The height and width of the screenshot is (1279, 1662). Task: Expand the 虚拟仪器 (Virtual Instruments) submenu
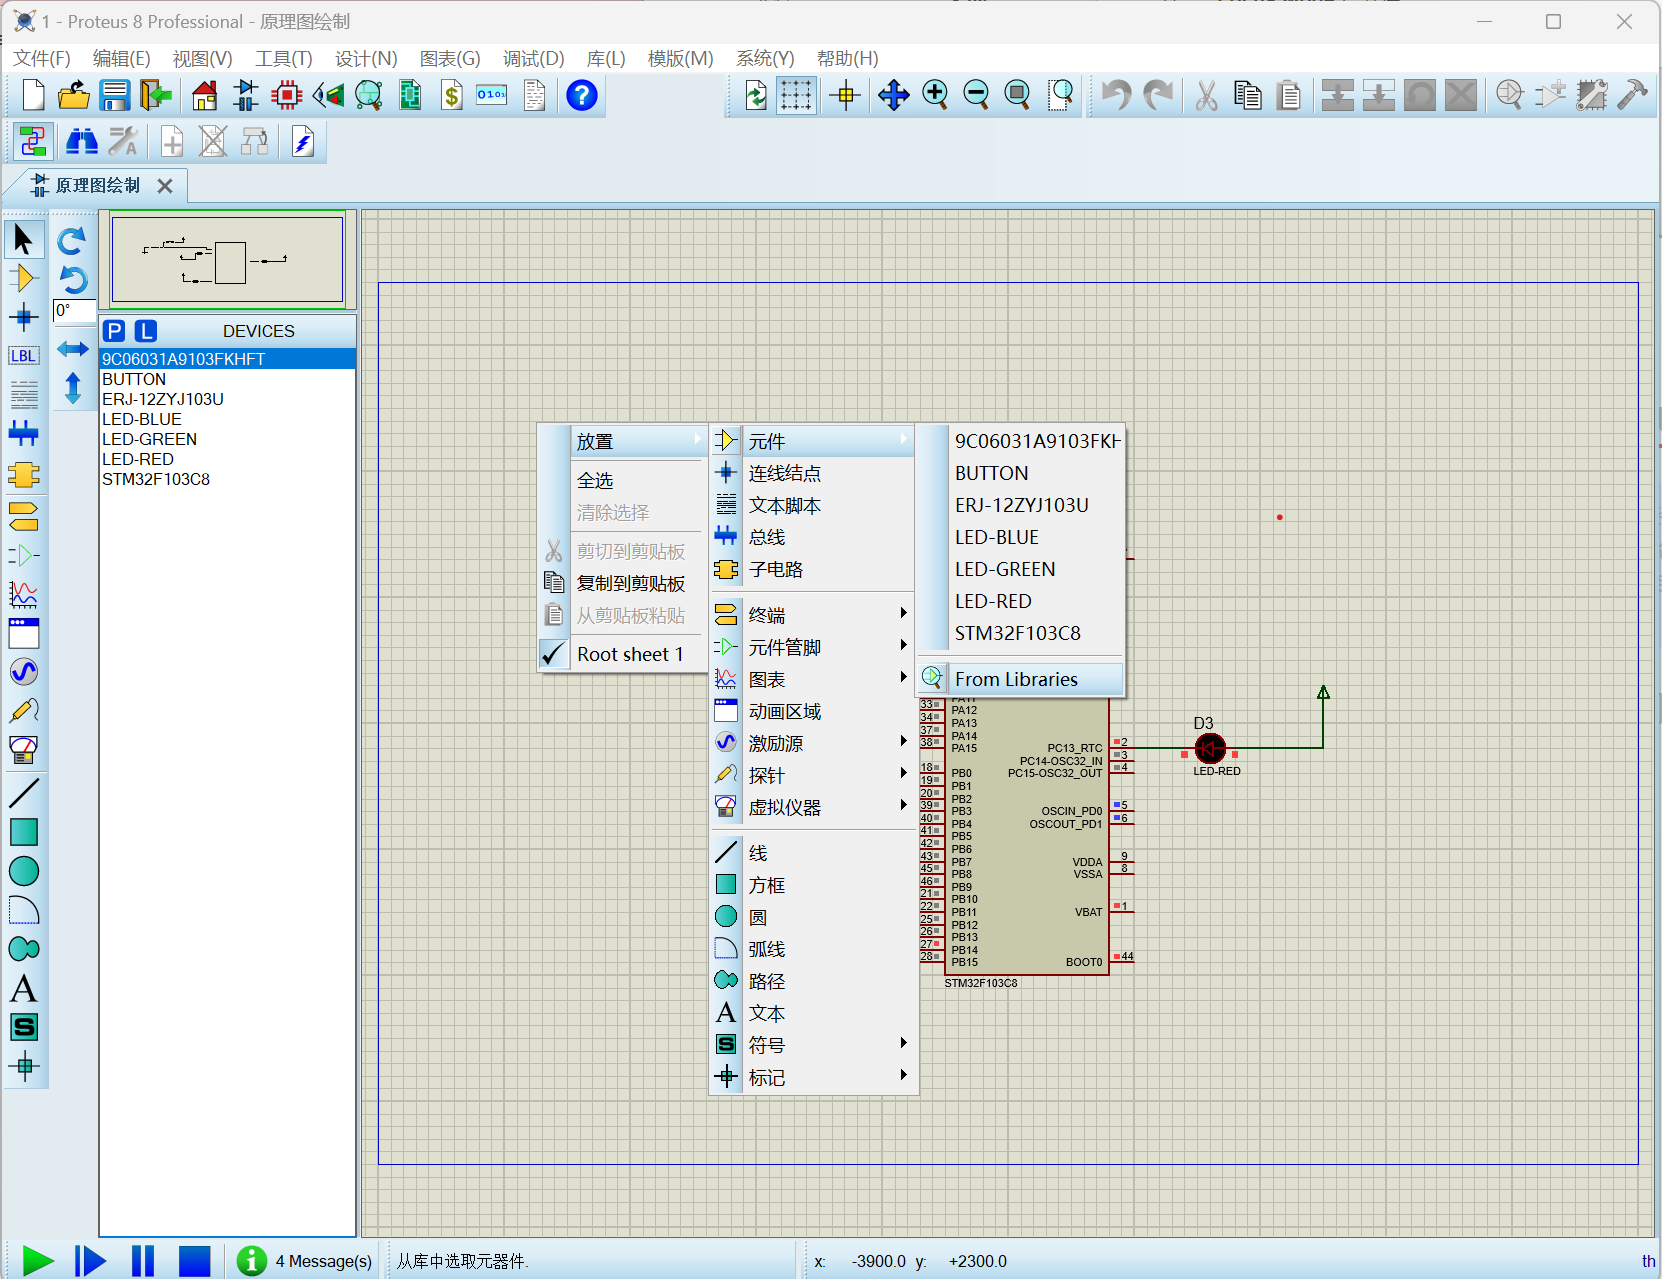[x=812, y=807]
